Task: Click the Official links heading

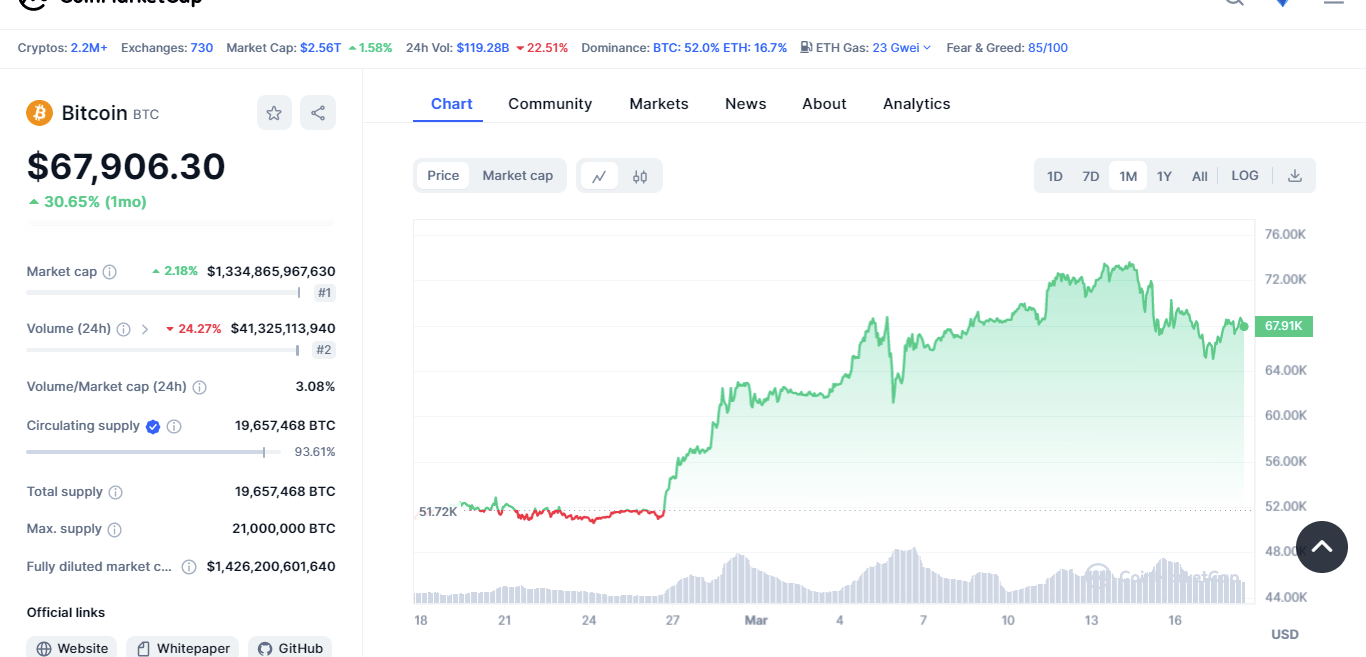Action: click(x=66, y=613)
